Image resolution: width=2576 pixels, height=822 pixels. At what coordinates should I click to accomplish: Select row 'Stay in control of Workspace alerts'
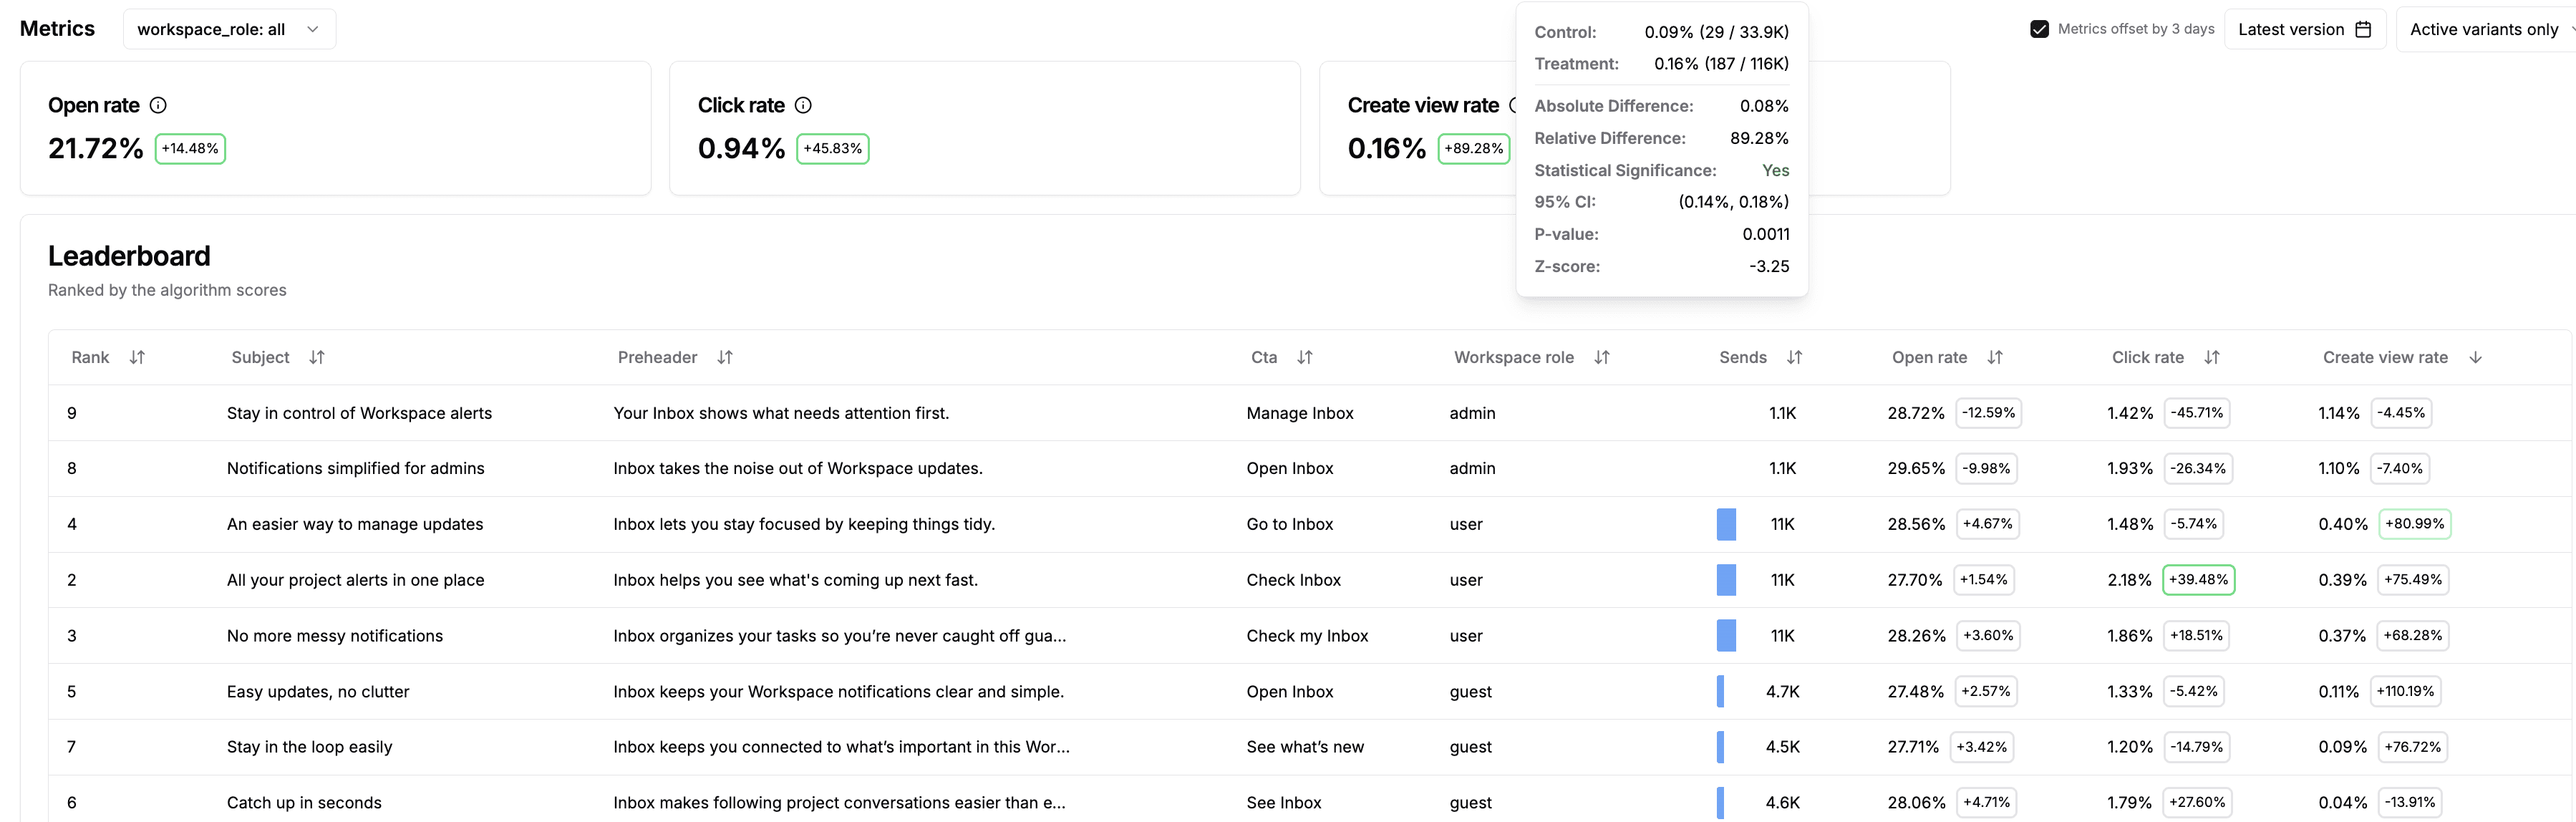pos(359,413)
